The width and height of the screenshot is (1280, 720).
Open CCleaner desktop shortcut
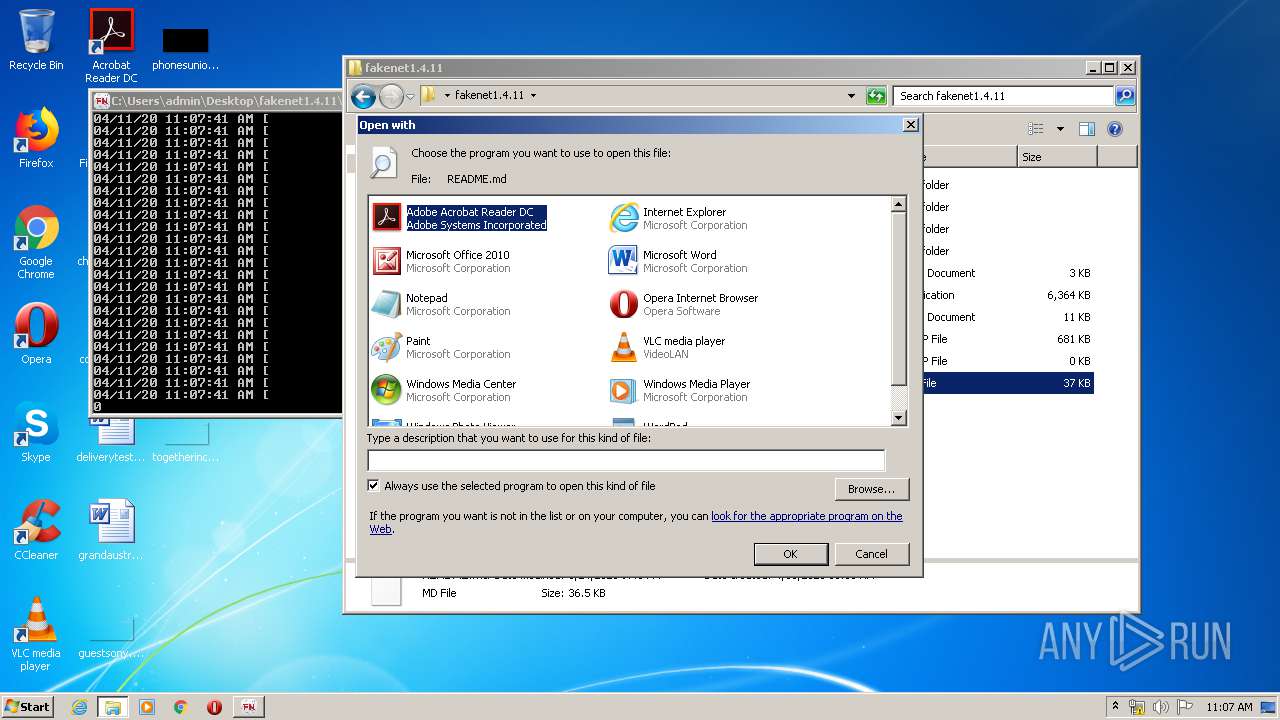36,530
